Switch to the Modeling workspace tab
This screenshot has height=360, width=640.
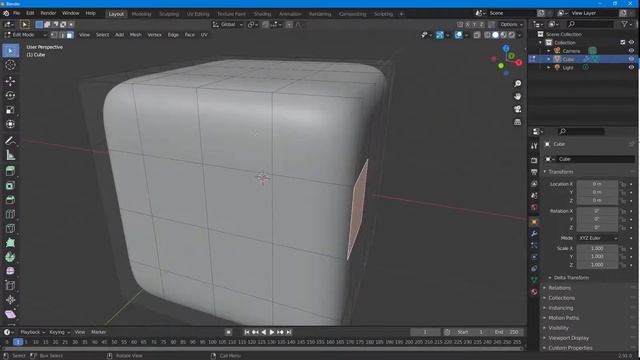coord(142,14)
